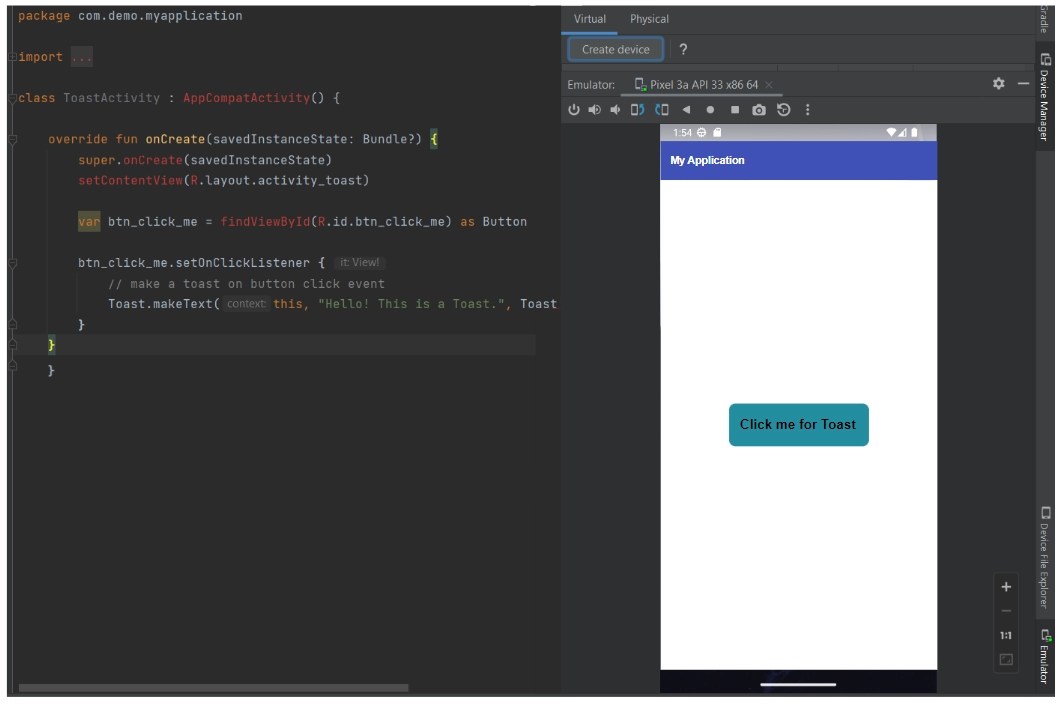Switch to the Physical devices tab
Image resolution: width=1061 pixels, height=704 pixels.
pyautogui.click(x=650, y=19)
